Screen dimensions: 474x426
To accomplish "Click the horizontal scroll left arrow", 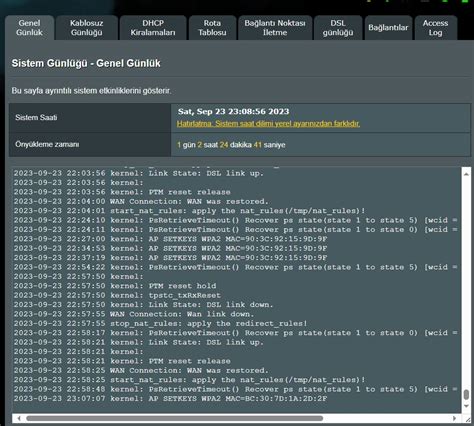I will pos(19,418).
